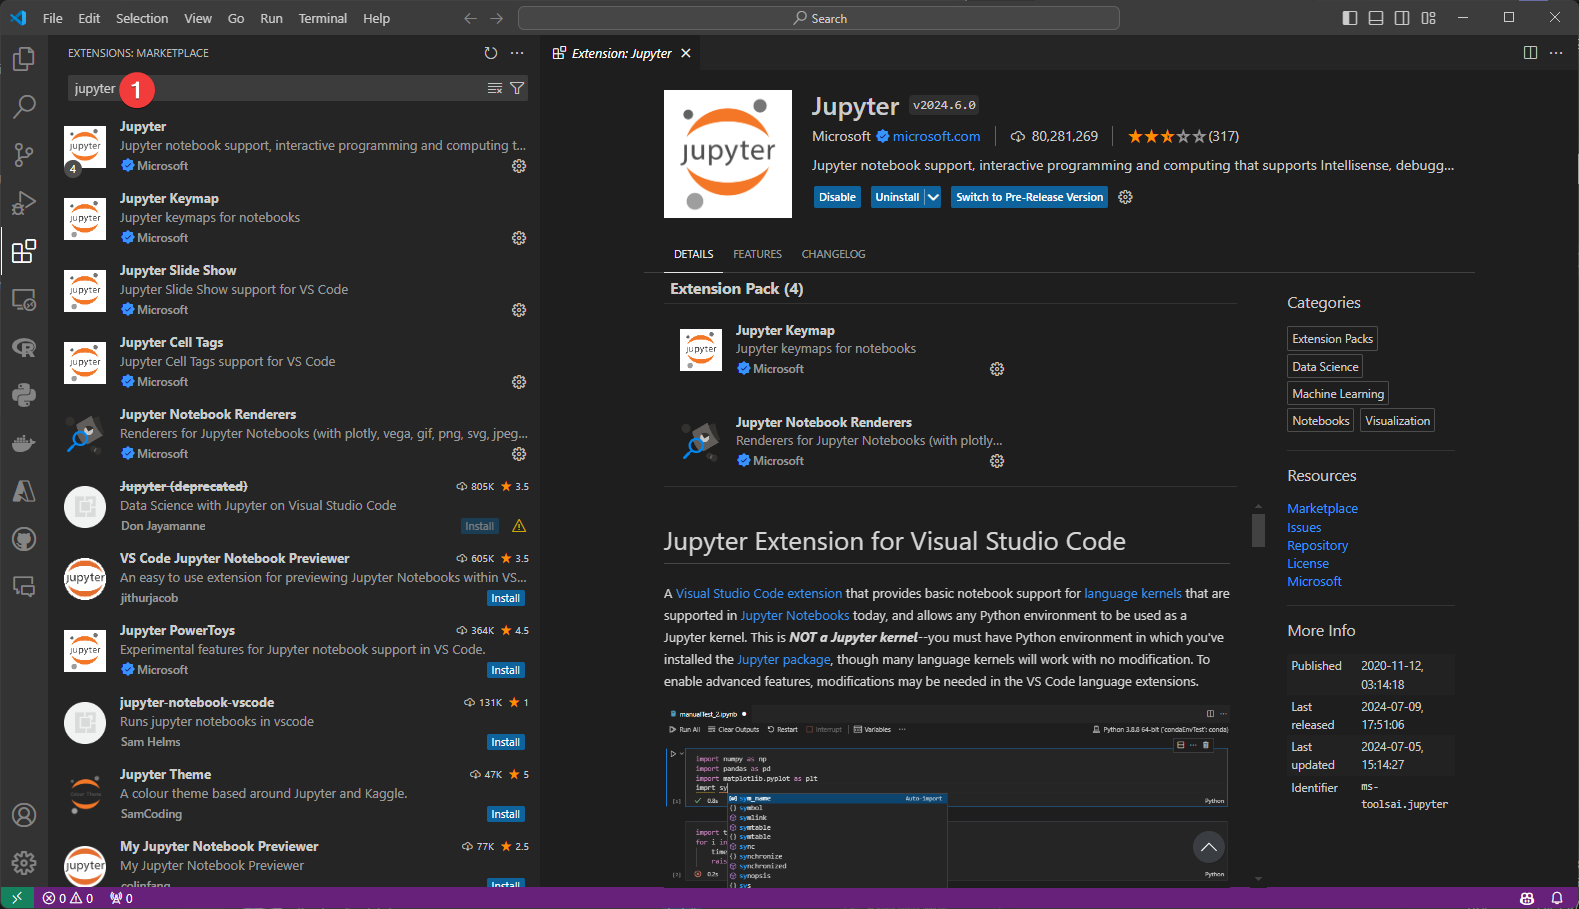Close the Extension: Jupyter tab
The height and width of the screenshot is (909, 1579).
(x=686, y=53)
